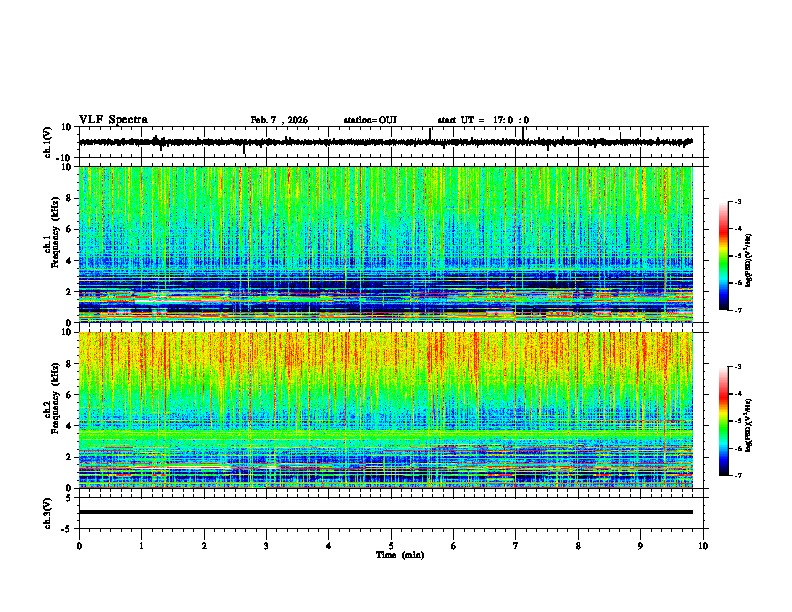The image size is (792, 612).
Task: Click the "4" kHz tick on ch.1 axis
Action: [x=69, y=261]
